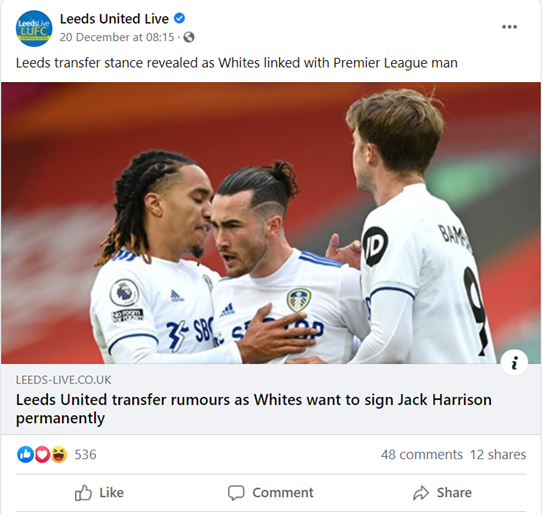The height and width of the screenshot is (514, 542).
Task: Click the red heart reaction icon
Action: pyautogui.click(x=42, y=454)
